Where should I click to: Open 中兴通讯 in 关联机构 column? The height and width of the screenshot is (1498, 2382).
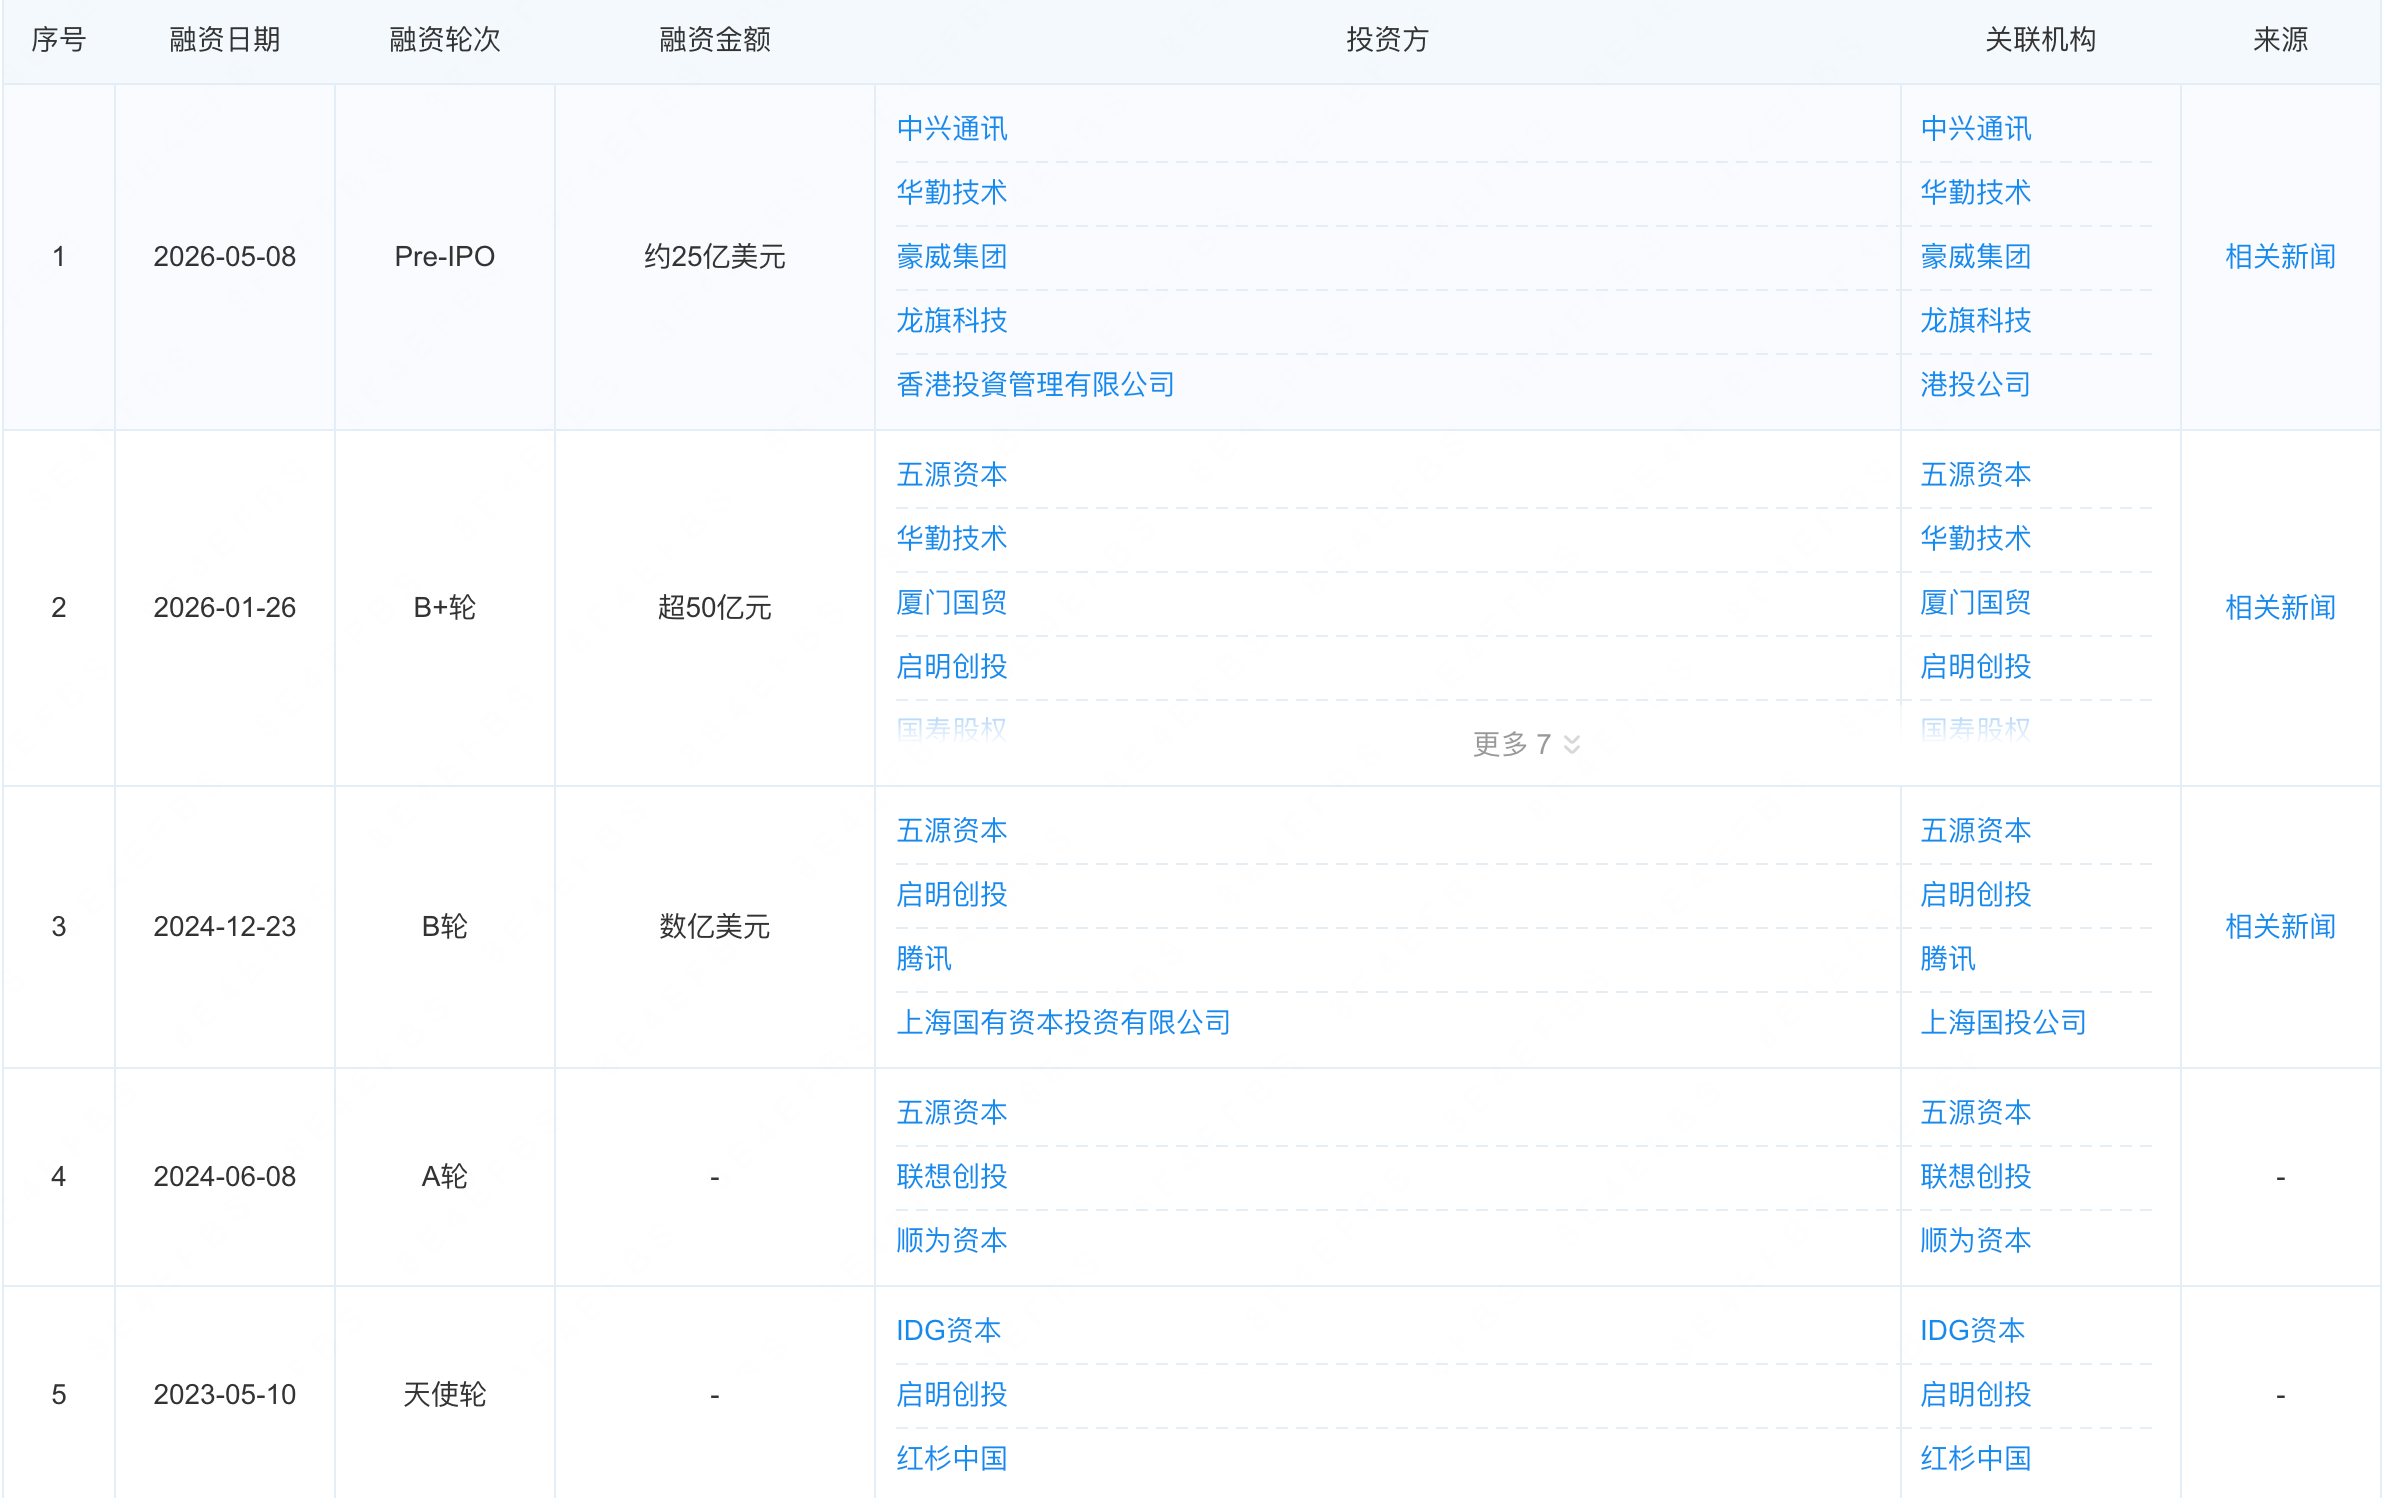tap(1976, 129)
